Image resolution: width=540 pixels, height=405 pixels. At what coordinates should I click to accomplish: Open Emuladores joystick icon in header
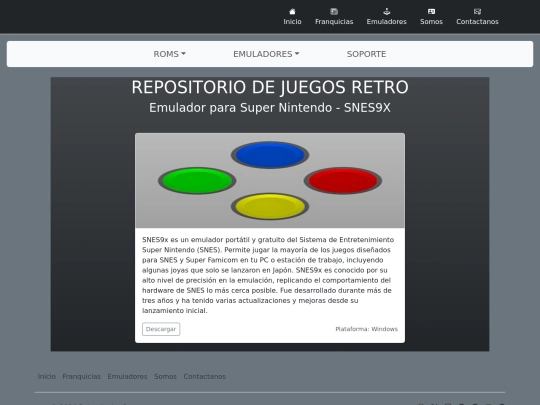386,12
